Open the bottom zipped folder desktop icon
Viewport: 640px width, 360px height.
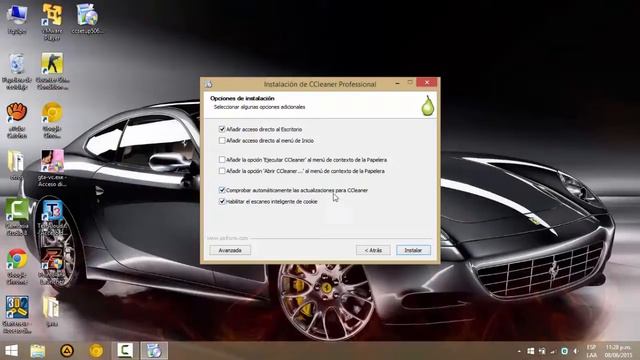coord(51,311)
